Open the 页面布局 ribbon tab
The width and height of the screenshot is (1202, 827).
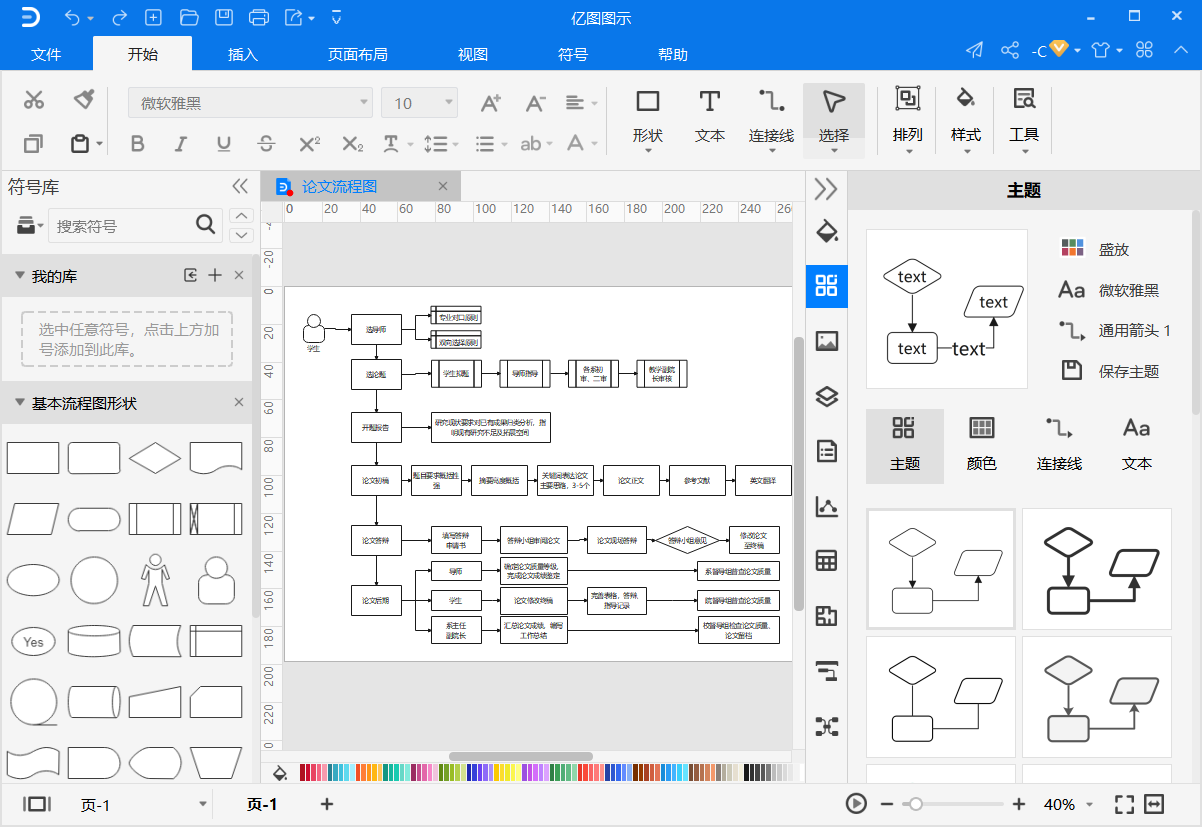click(357, 54)
